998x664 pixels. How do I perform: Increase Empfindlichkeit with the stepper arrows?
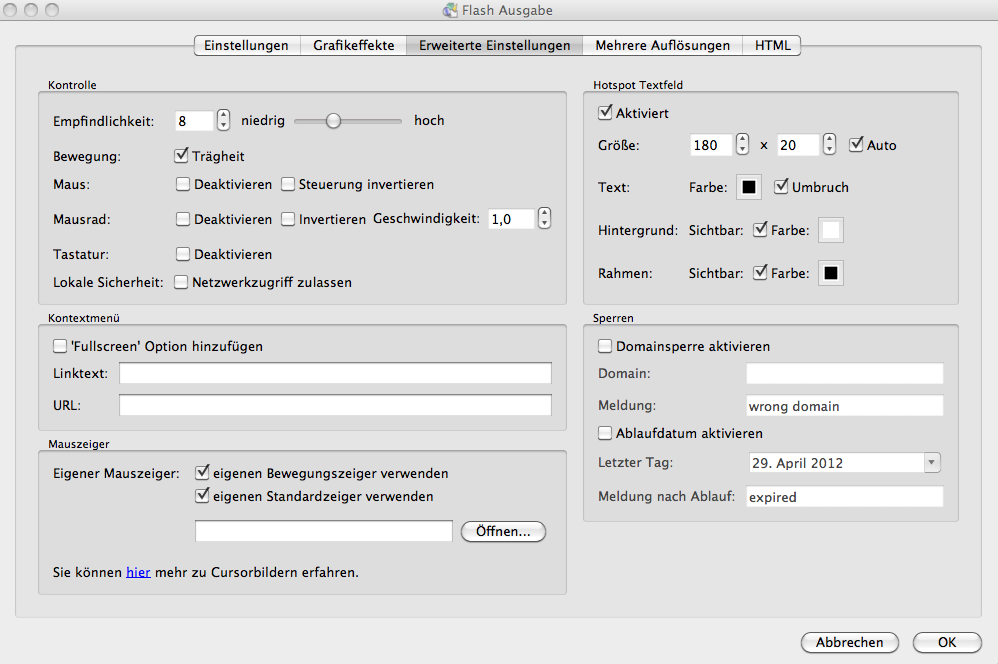click(223, 115)
